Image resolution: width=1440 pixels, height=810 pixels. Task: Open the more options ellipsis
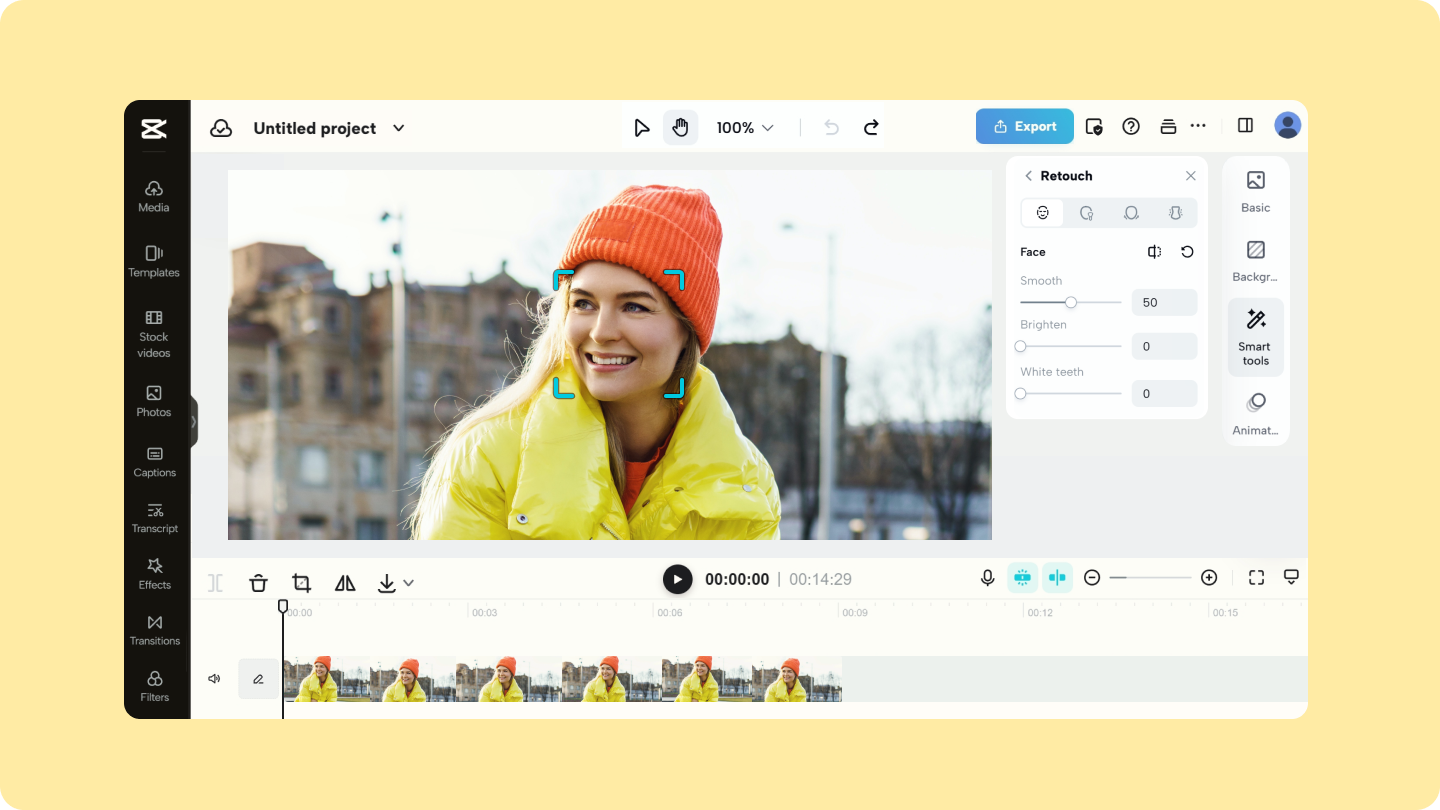[x=1198, y=126]
